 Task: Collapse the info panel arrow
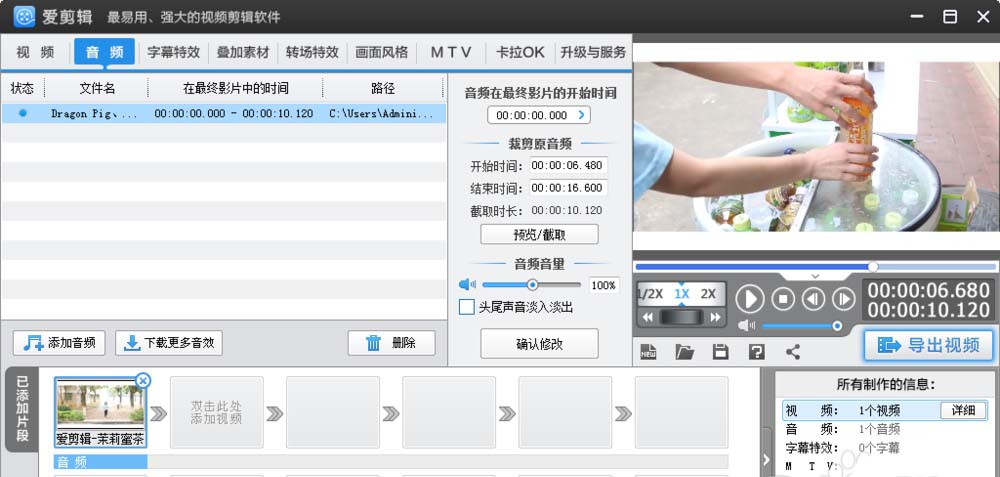(x=767, y=459)
